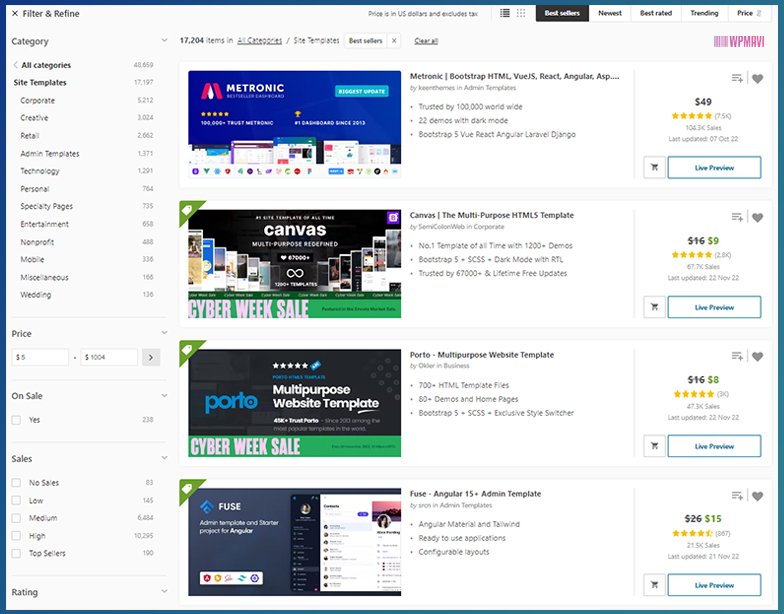This screenshot has width=784, height=614.
Task: Open the Metronic template title link
Action: point(514,76)
